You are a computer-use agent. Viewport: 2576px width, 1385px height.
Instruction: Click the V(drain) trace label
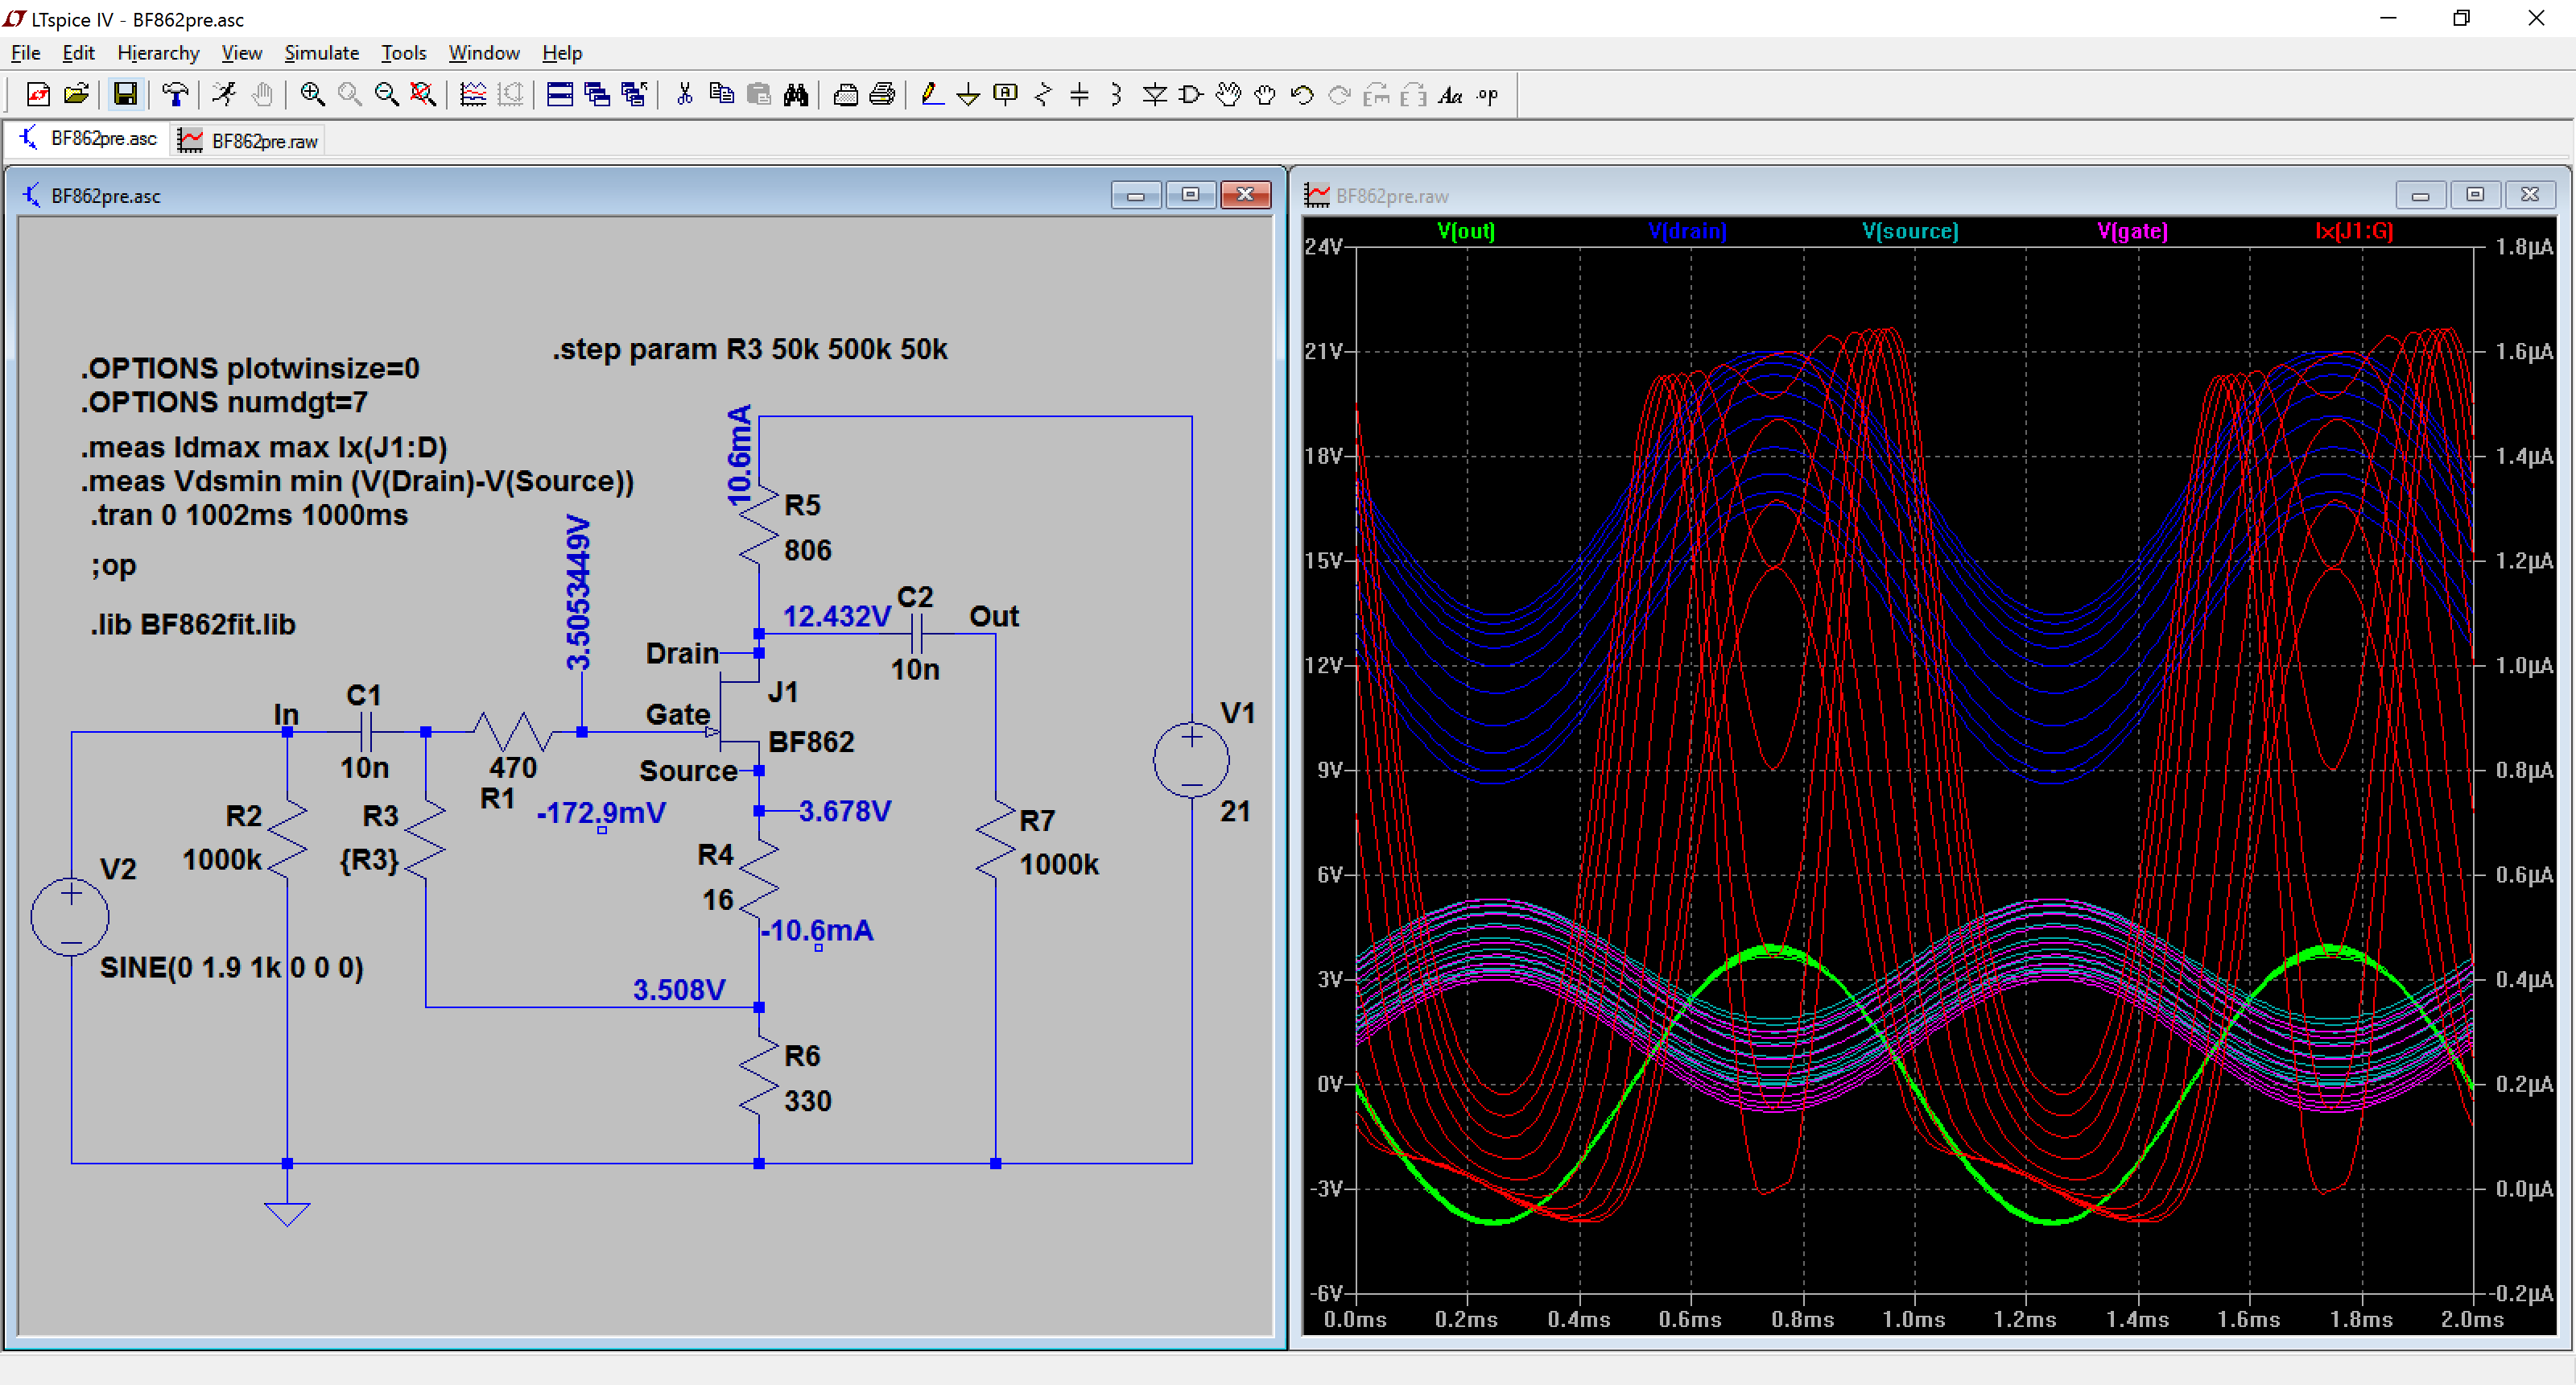(1687, 231)
